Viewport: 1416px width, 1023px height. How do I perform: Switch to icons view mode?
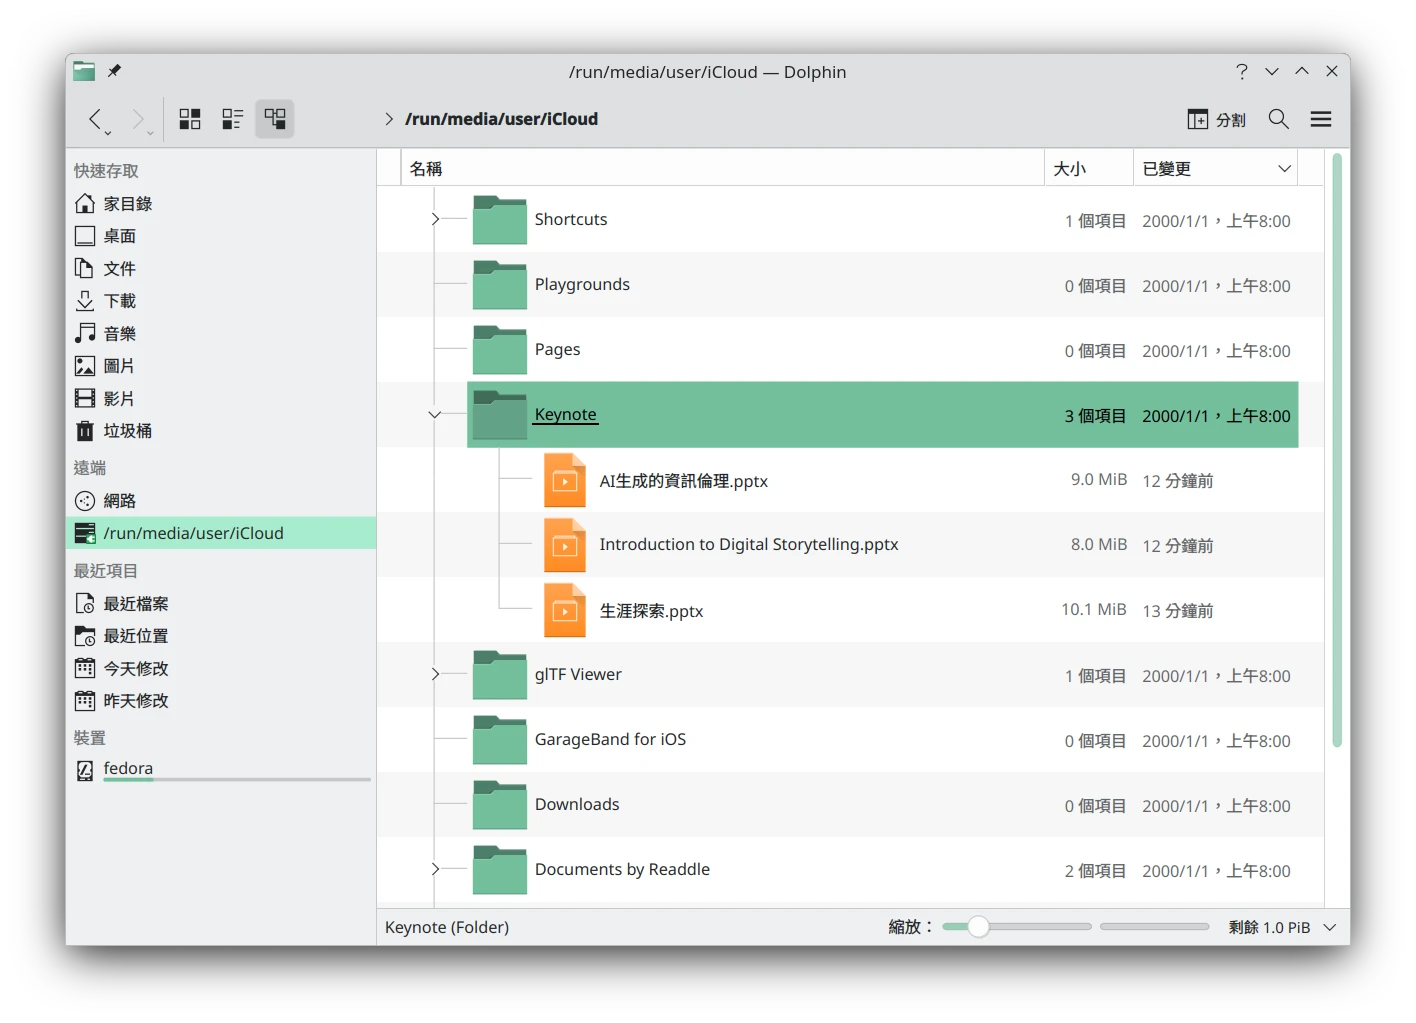tap(190, 120)
